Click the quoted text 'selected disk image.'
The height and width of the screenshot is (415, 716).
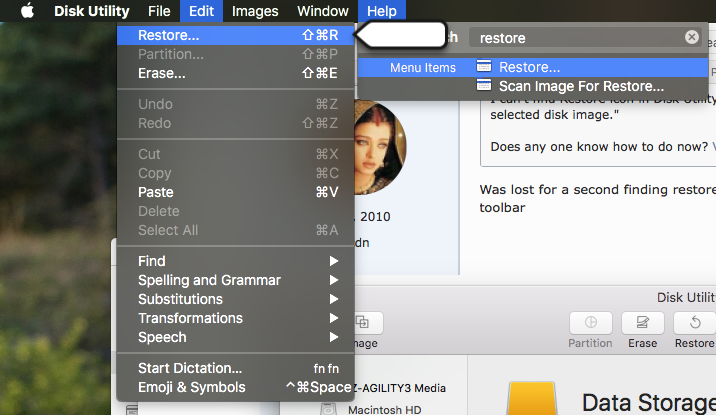pyautogui.click(x=554, y=115)
